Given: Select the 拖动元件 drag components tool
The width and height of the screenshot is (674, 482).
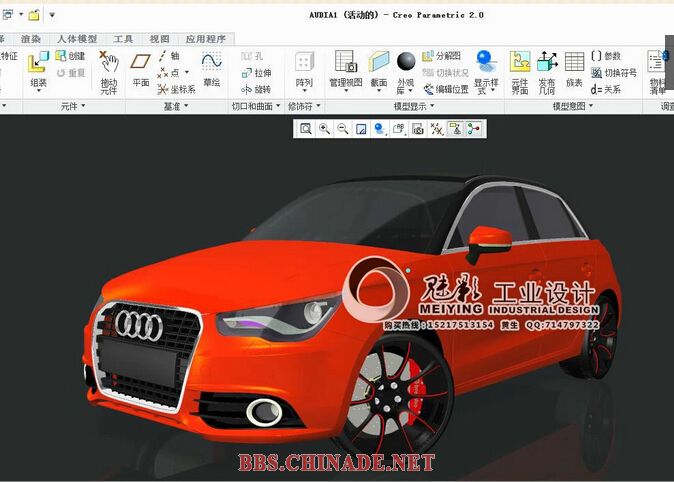Looking at the screenshot, I should click(x=108, y=70).
